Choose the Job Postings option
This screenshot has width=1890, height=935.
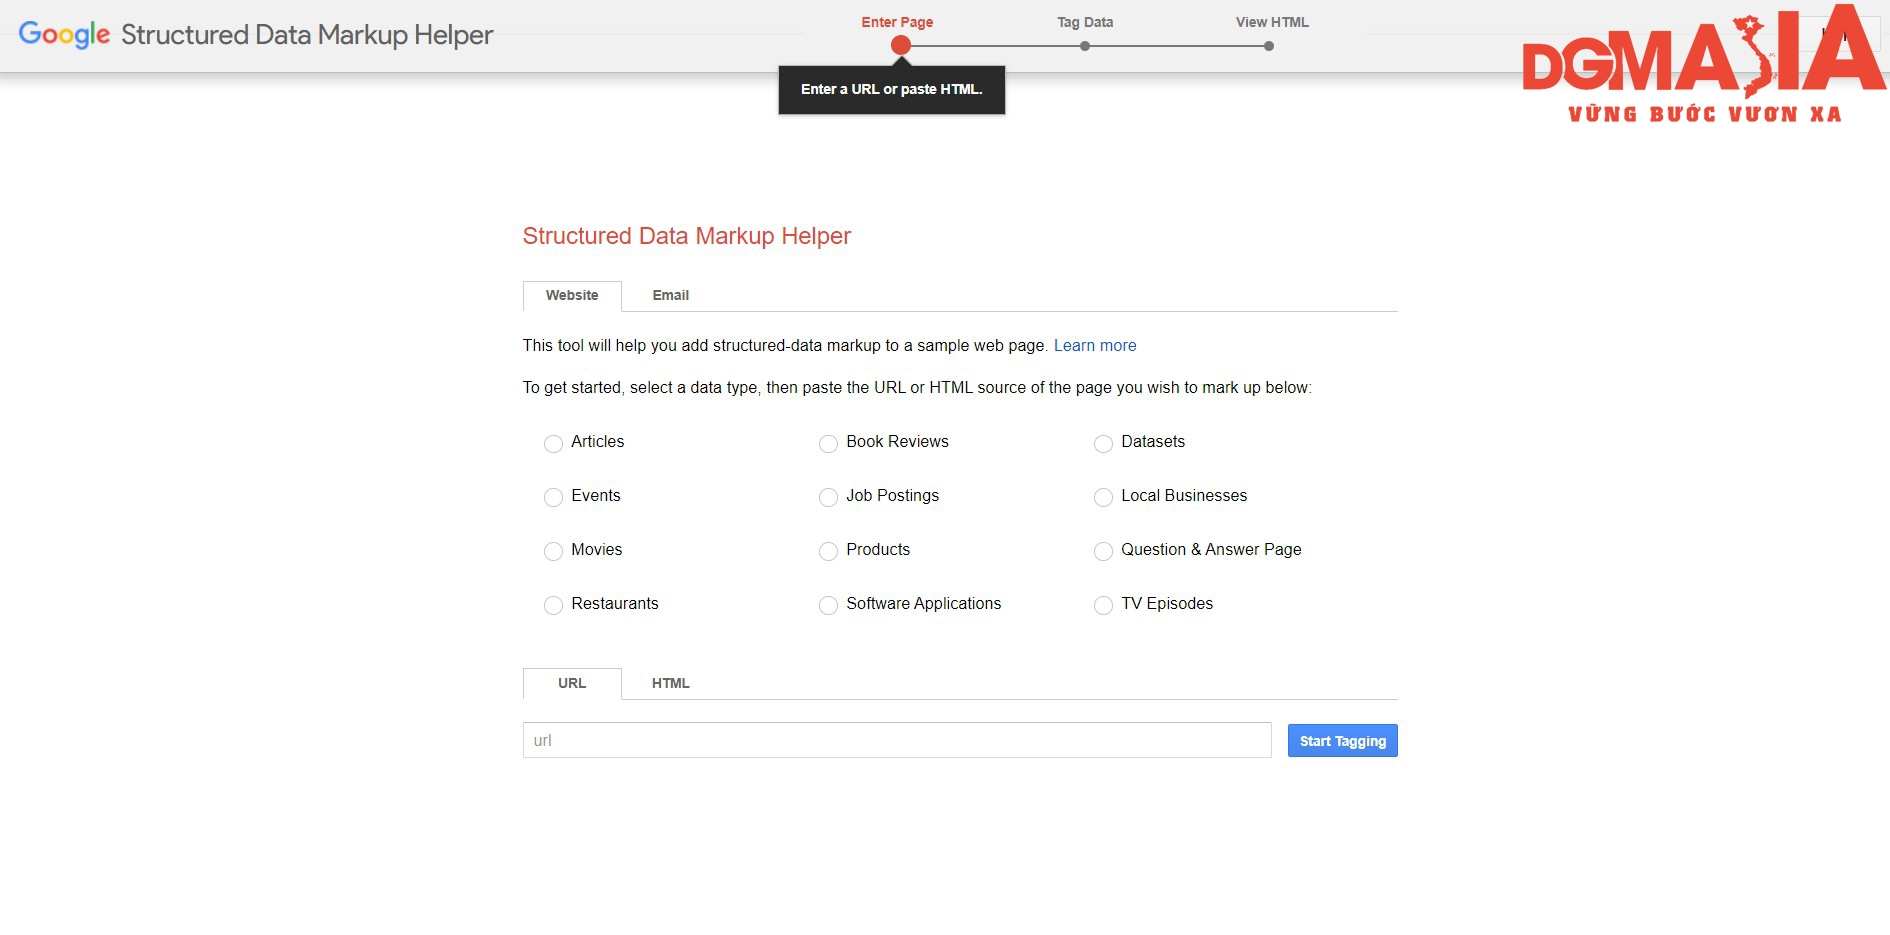(x=828, y=497)
